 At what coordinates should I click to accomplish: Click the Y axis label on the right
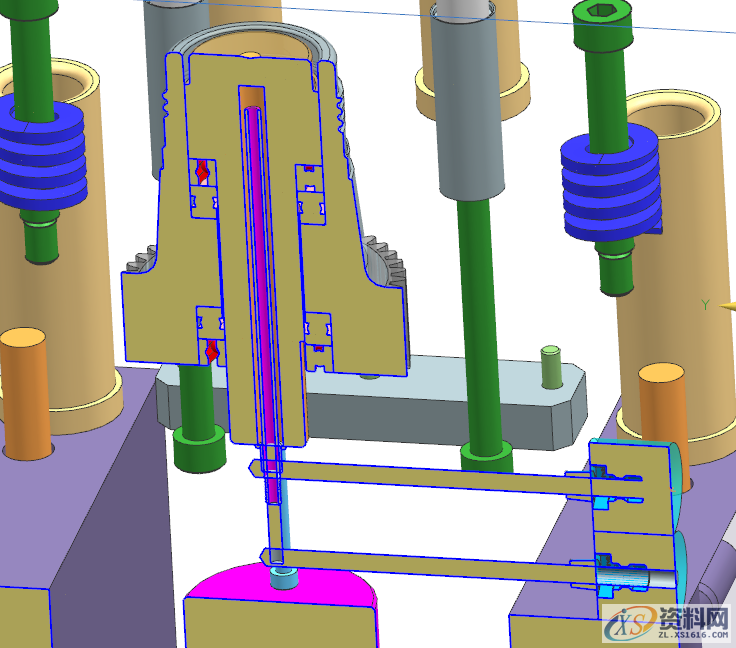pyautogui.click(x=705, y=304)
